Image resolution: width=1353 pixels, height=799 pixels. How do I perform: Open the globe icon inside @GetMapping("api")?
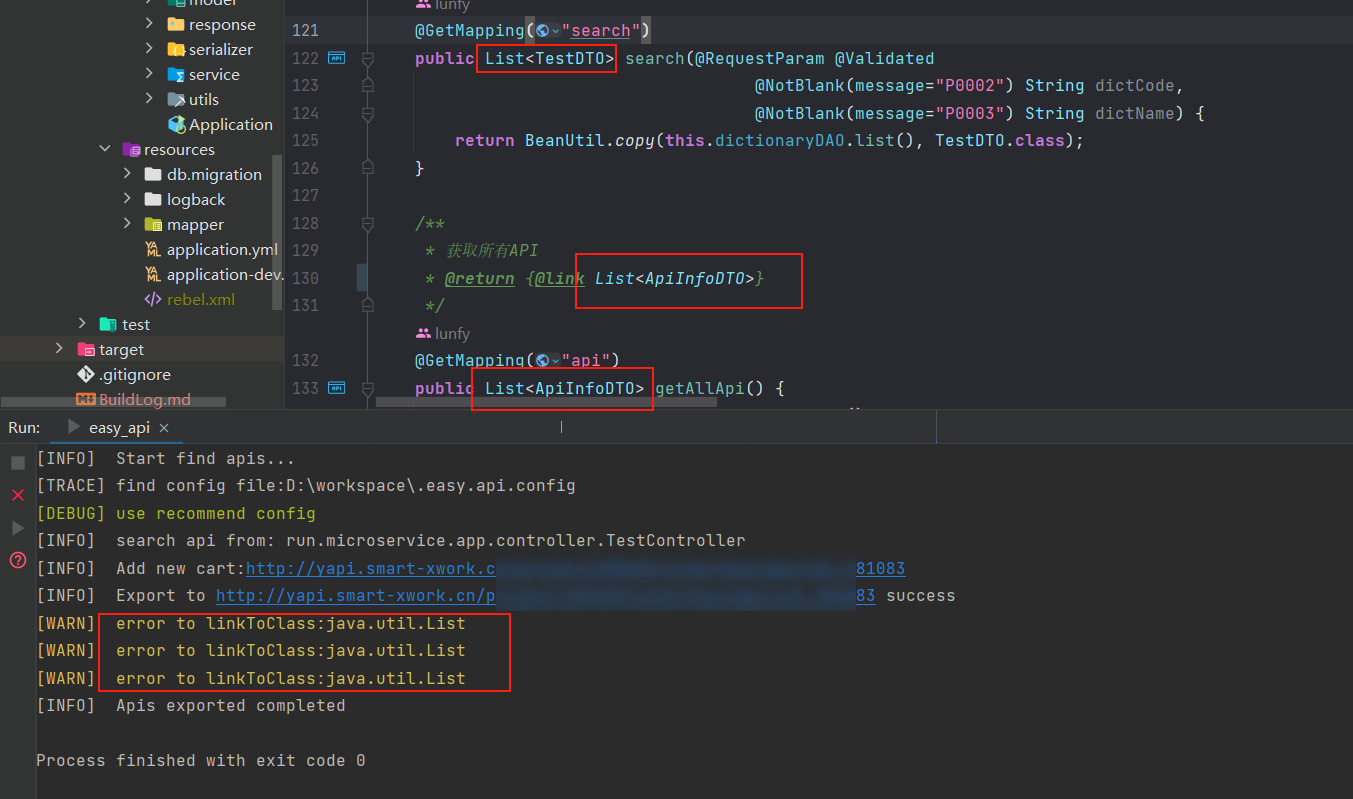click(541, 360)
